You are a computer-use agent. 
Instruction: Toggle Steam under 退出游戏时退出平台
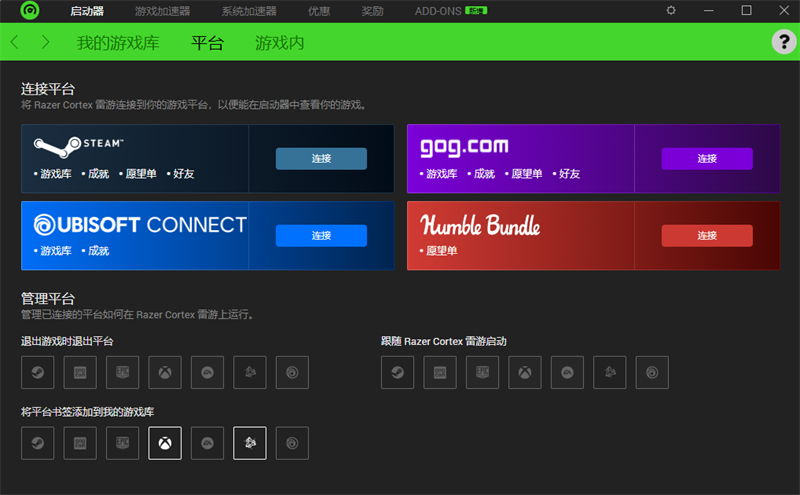point(38,373)
